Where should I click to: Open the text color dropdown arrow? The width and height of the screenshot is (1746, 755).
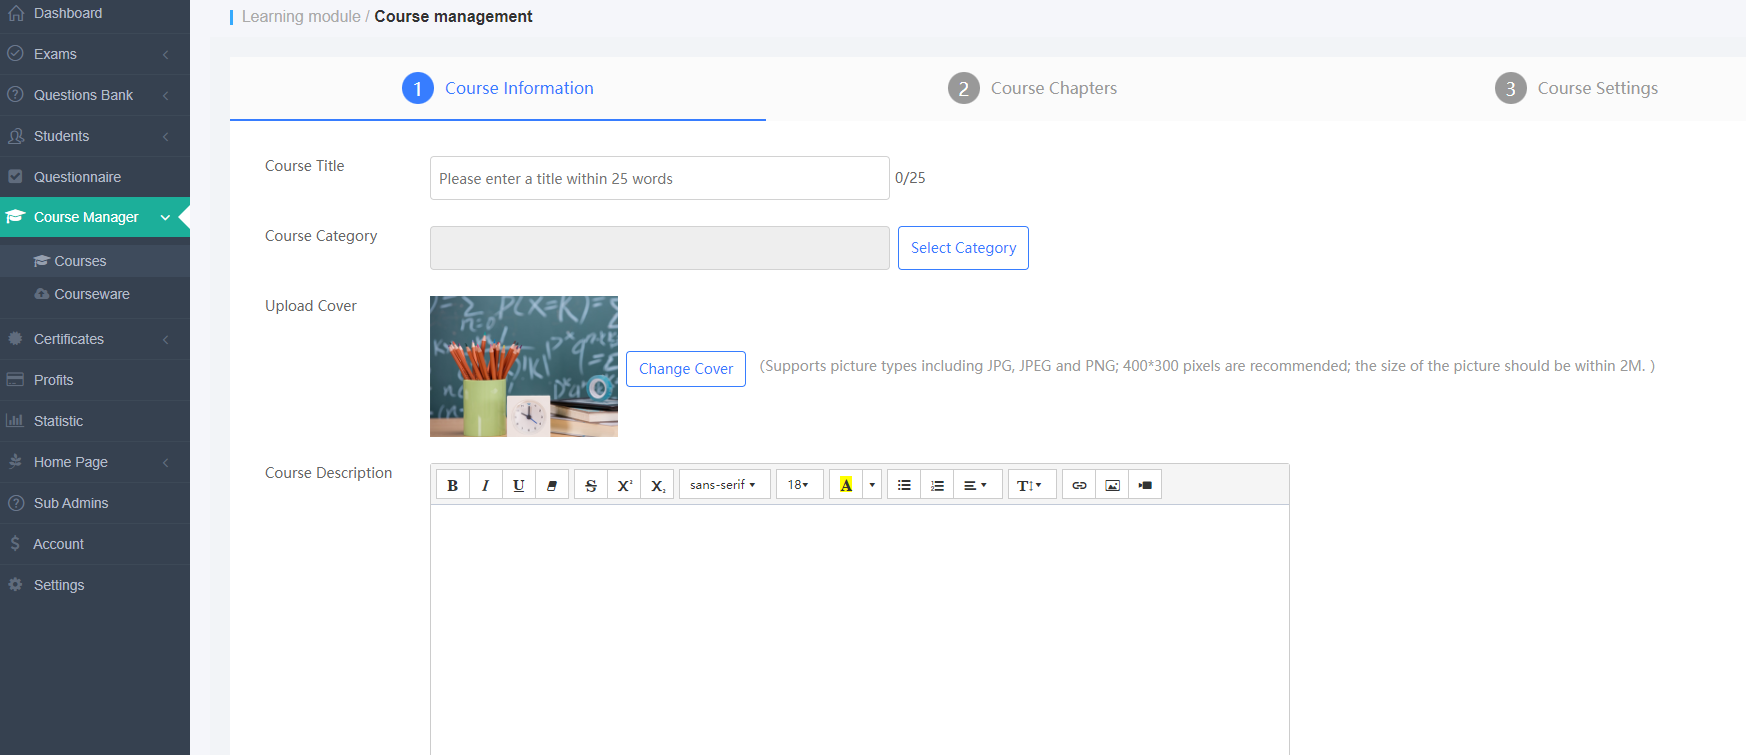tap(872, 485)
